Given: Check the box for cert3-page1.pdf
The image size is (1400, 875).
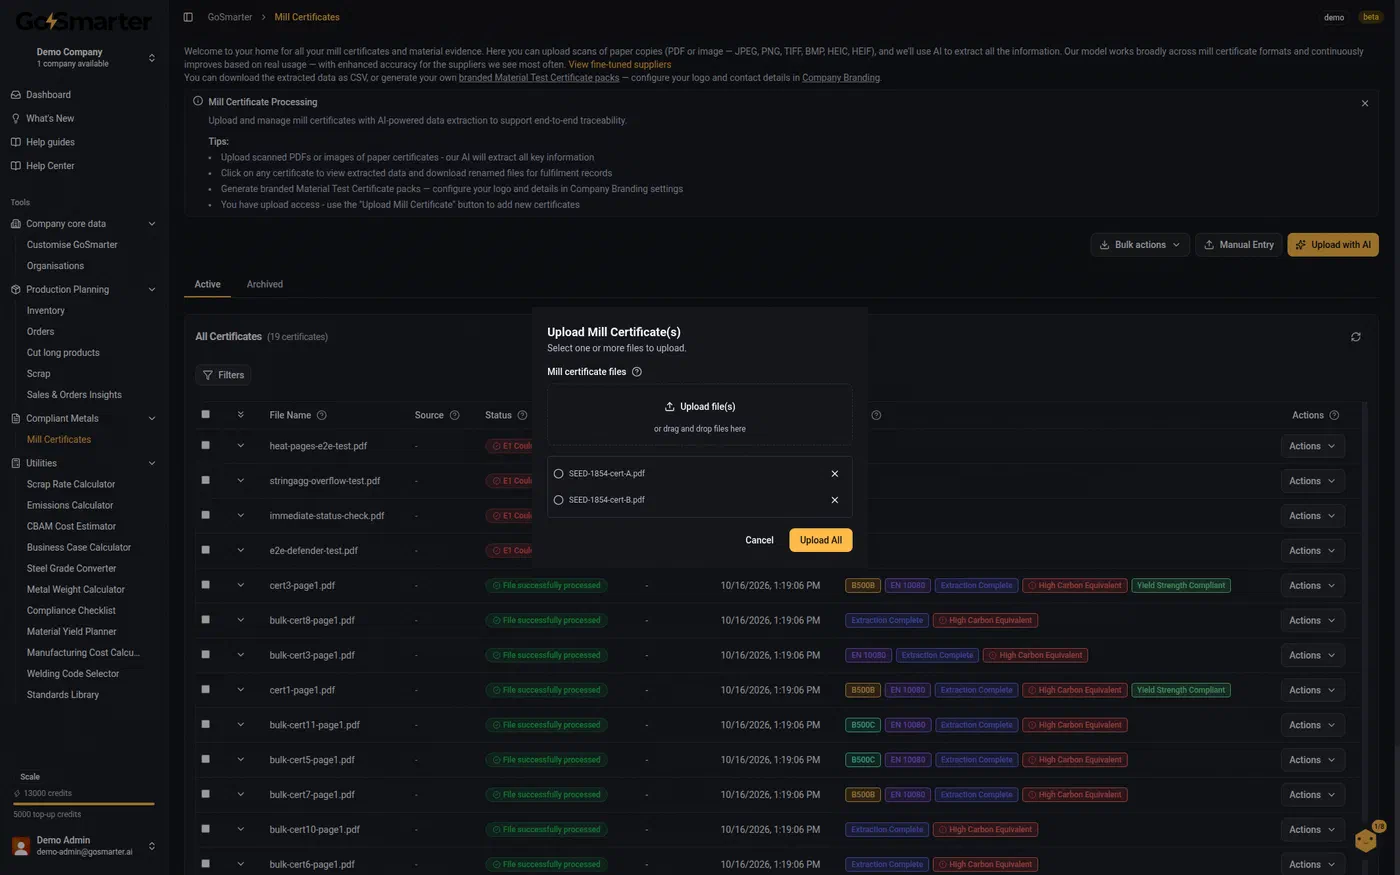Looking at the screenshot, I should pyautogui.click(x=206, y=584).
